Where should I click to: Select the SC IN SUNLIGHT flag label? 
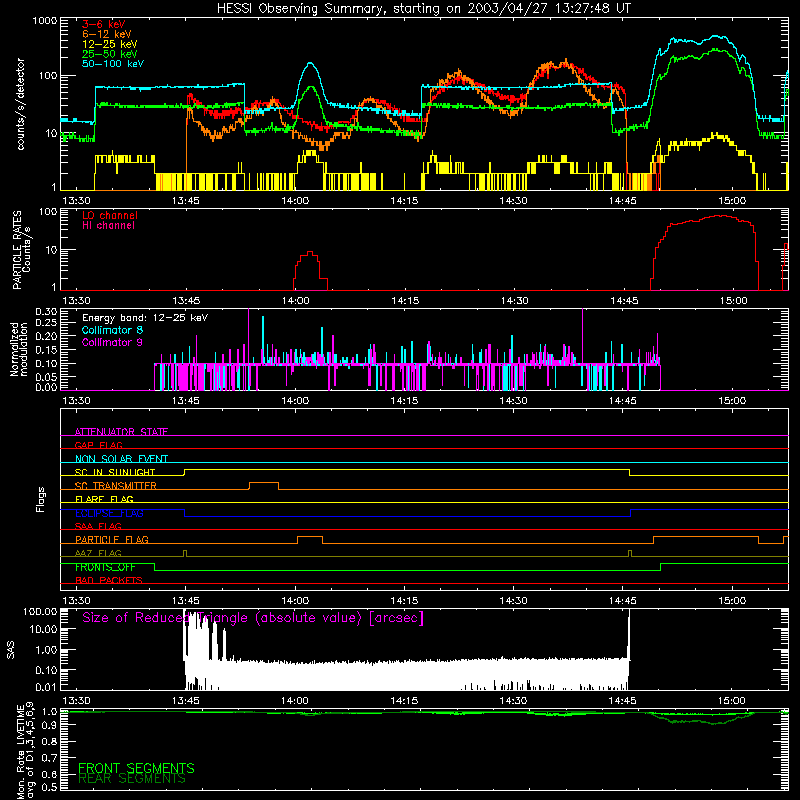coord(115,472)
